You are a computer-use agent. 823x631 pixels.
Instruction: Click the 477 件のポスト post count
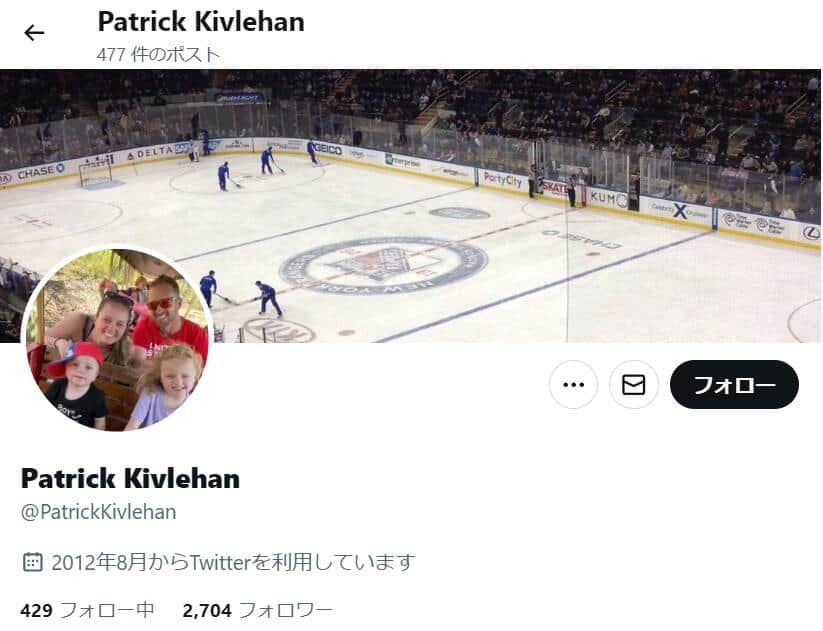tap(159, 54)
